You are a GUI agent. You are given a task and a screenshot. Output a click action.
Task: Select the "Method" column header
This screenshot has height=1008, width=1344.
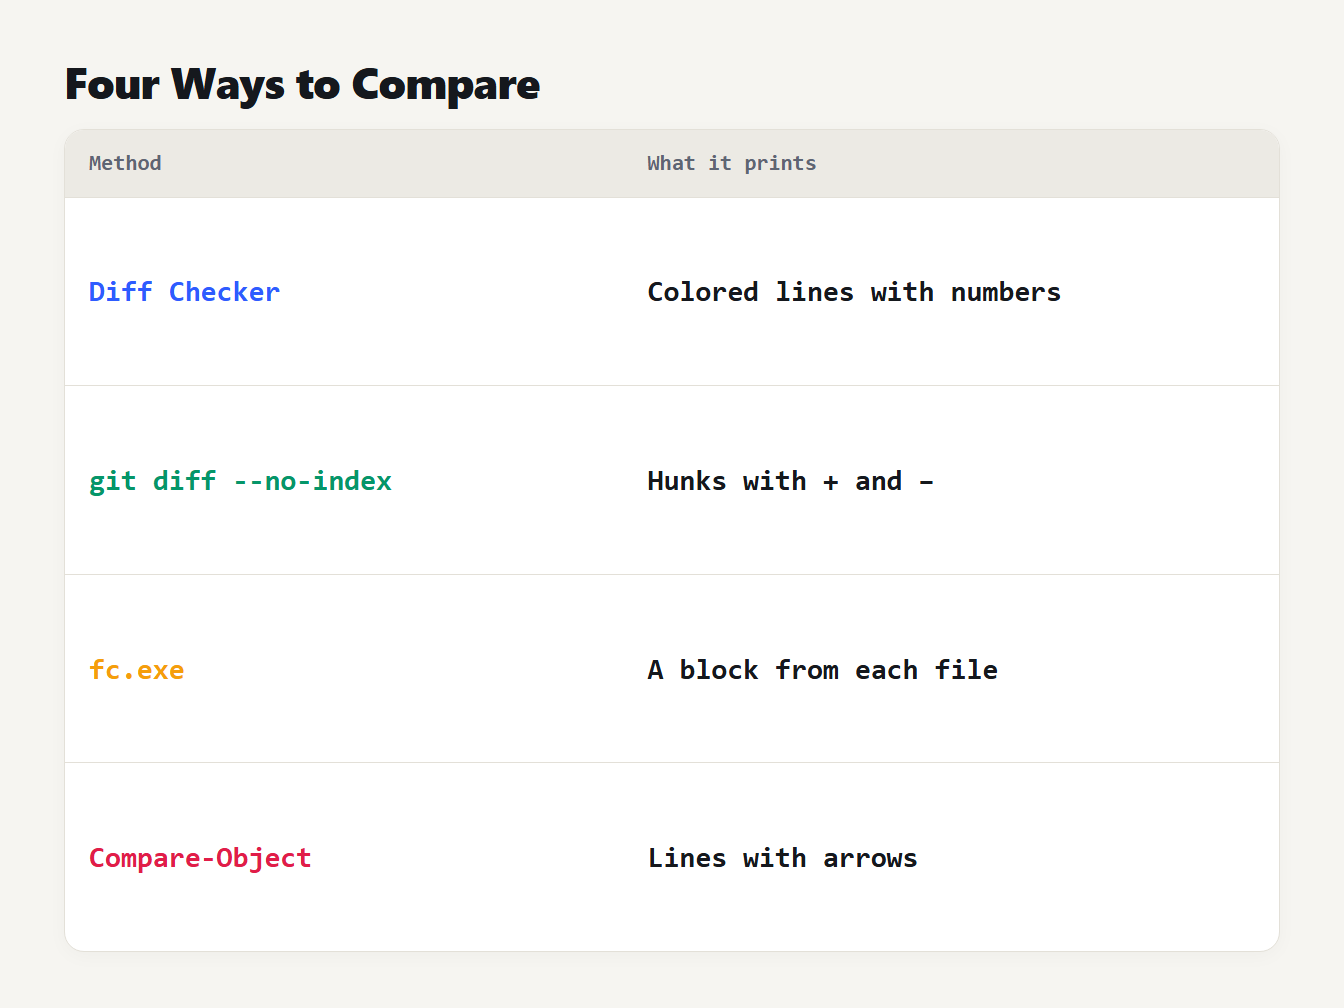125,163
